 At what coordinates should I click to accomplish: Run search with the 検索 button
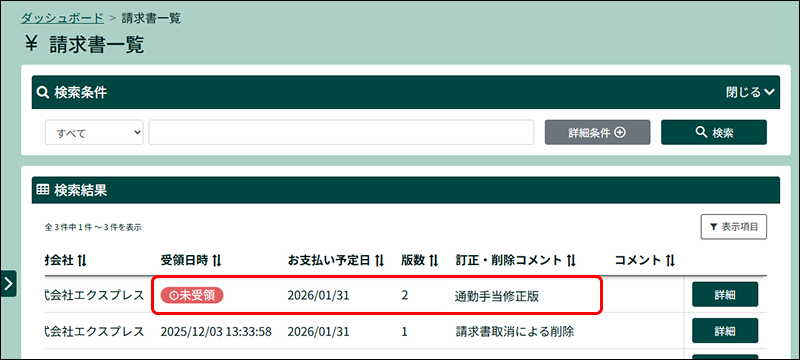tap(714, 133)
